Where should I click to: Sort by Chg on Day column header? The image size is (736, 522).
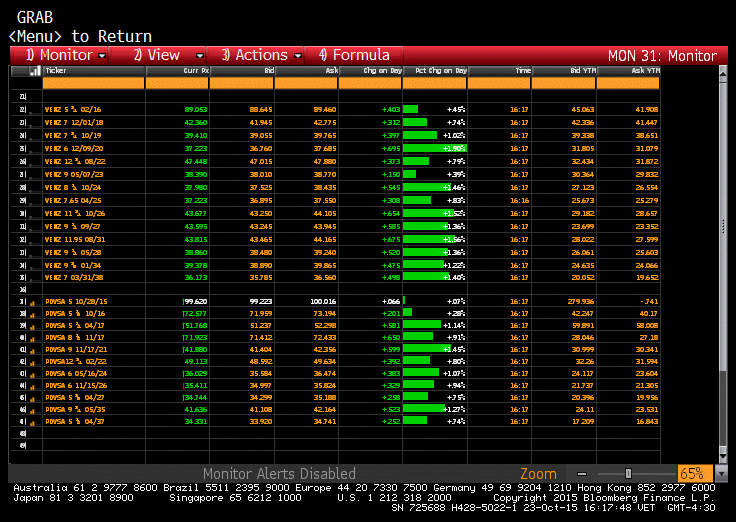coord(370,70)
